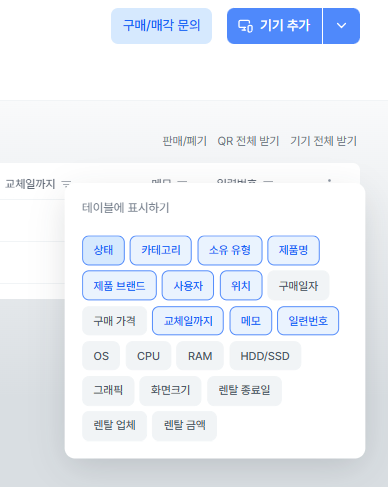Screen dimensions: 388x487
Task: Click the three-dot column settings icon
Action: tap(329, 181)
